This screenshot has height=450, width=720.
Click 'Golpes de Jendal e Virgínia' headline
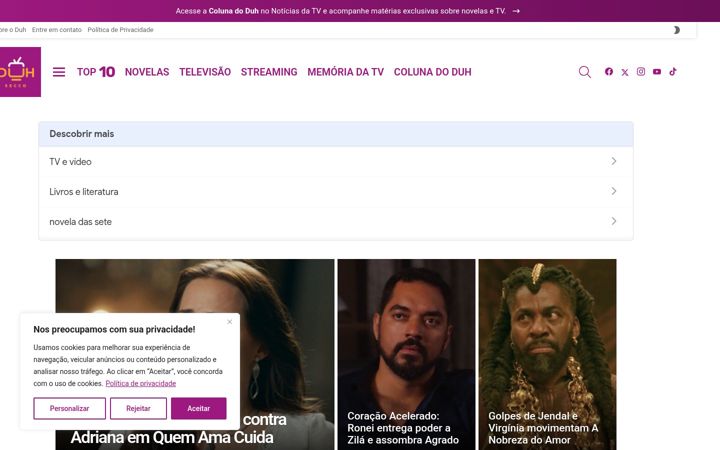click(x=543, y=428)
